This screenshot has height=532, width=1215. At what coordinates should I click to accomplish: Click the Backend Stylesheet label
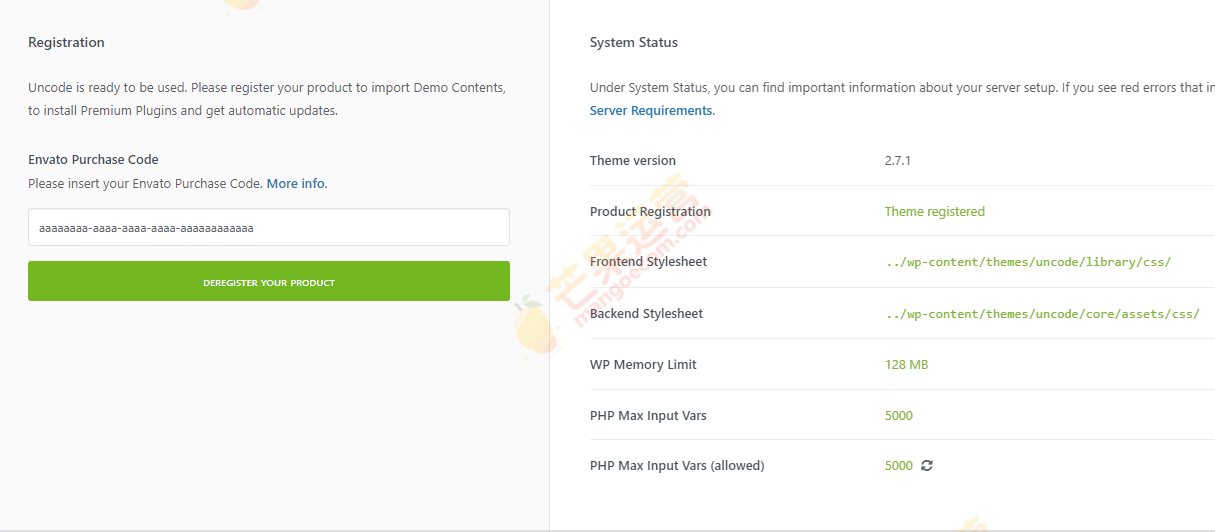646,314
